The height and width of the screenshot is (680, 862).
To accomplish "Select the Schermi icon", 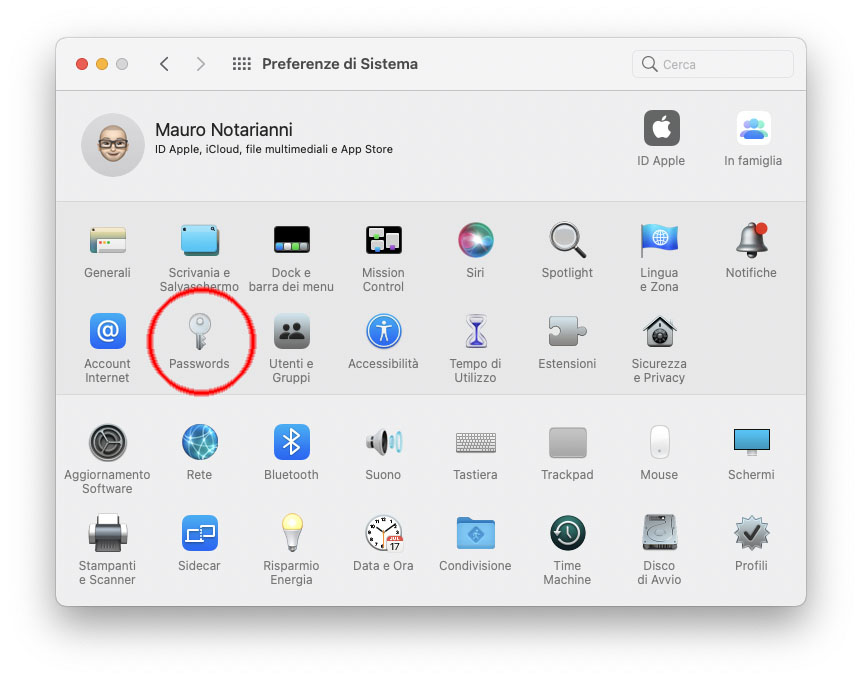I will (751, 442).
